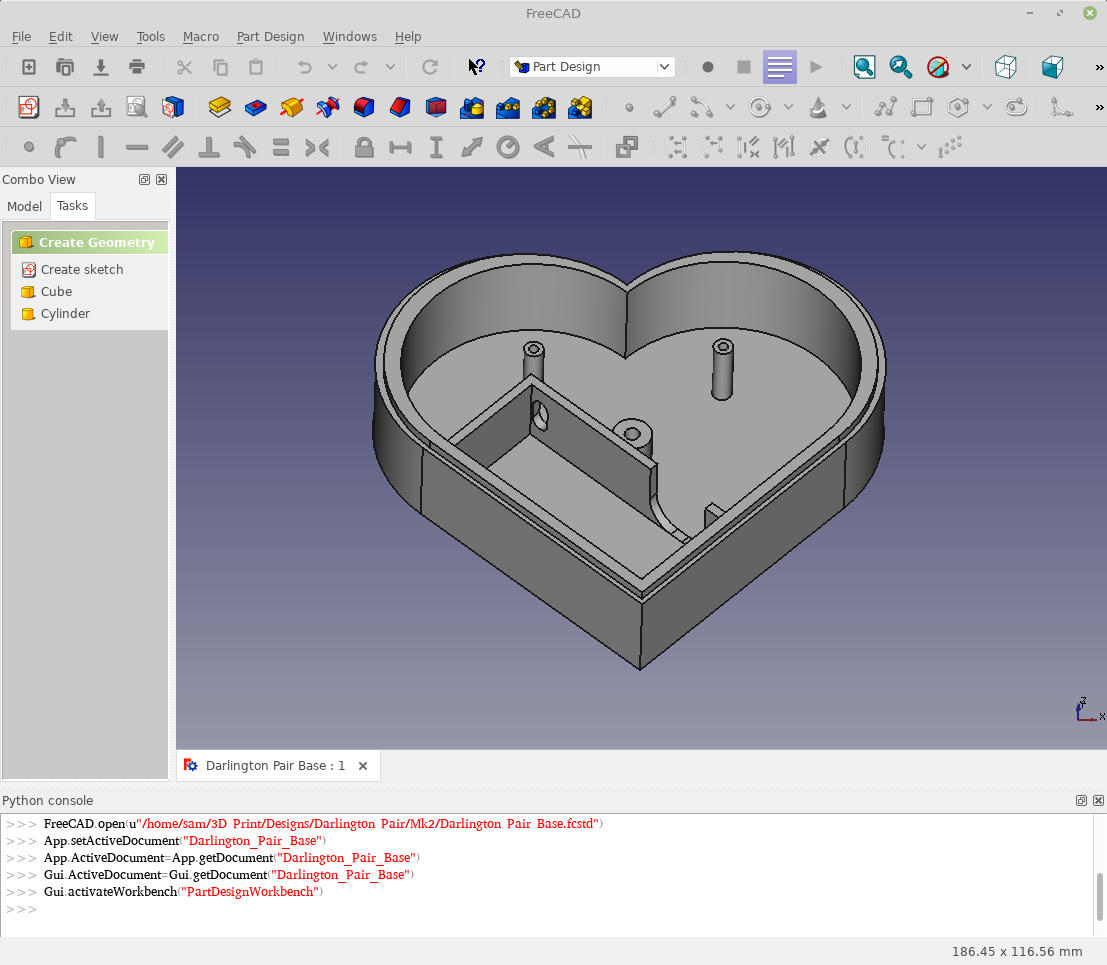This screenshot has width=1107, height=965.
Task: Click the Fillet tool icon
Action: click(364, 107)
